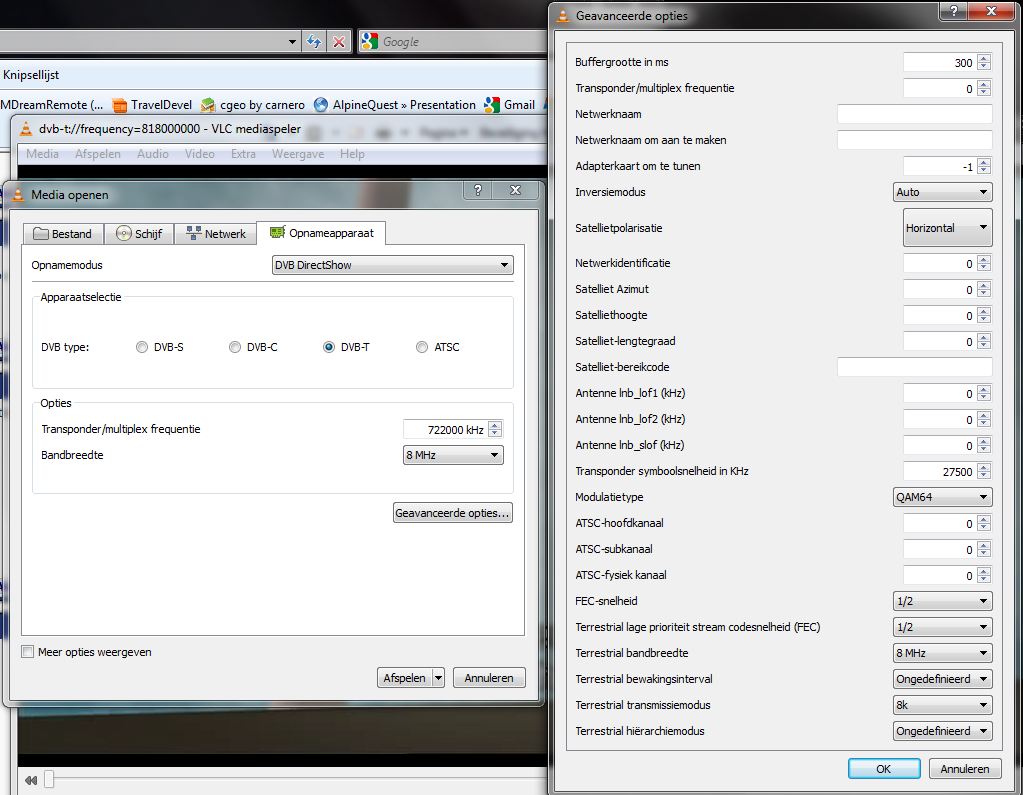Viewport: 1023px width, 795px height.
Task: Click the browser refresh icon
Action: coord(314,42)
